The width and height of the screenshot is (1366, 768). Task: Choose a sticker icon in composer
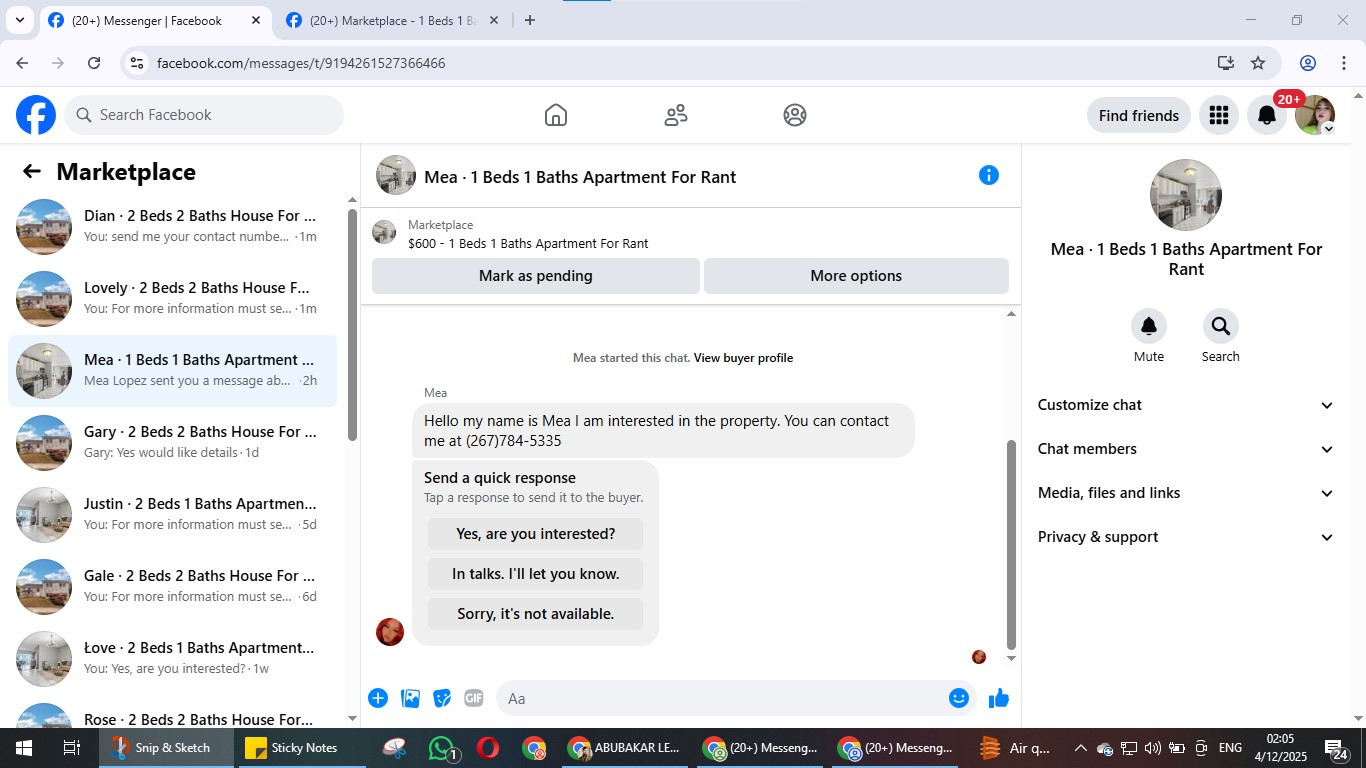442,698
